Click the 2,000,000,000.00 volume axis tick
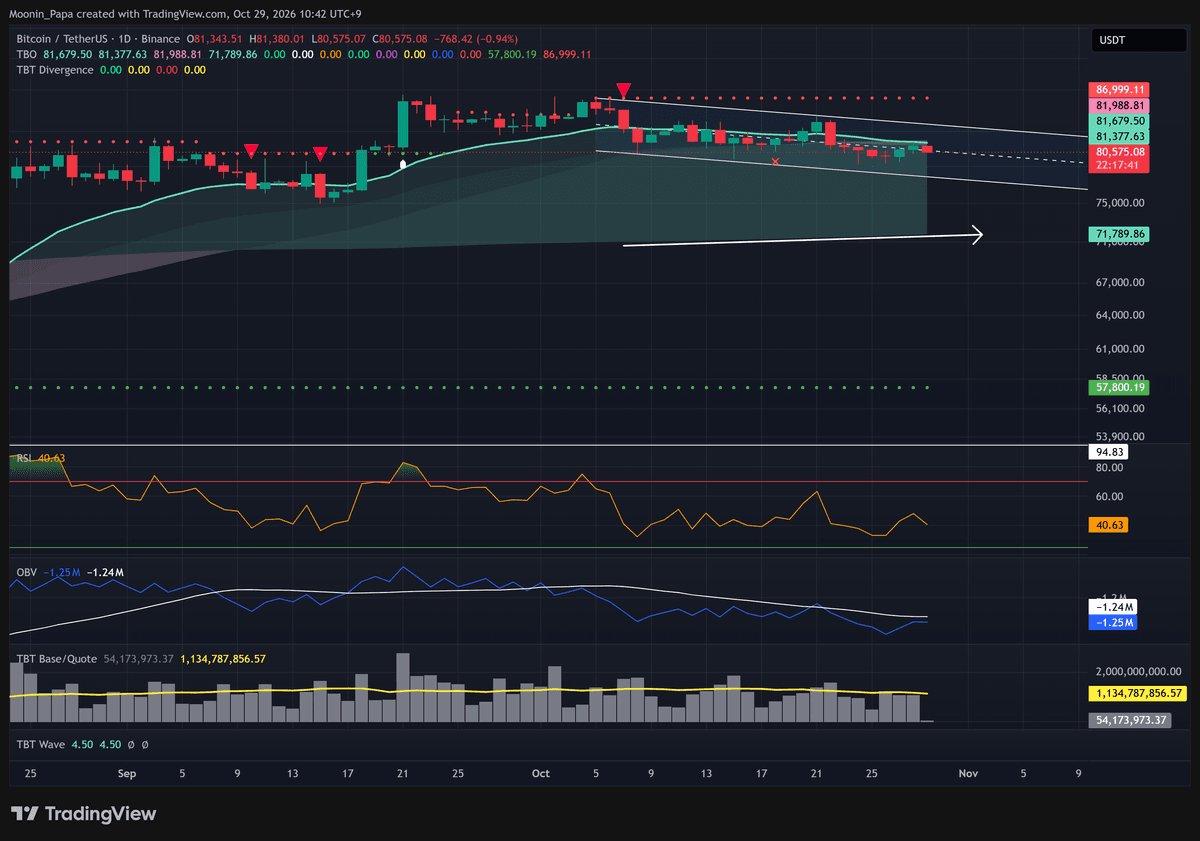The height and width of the screenshot is (841, 1200). (1139, 672)
